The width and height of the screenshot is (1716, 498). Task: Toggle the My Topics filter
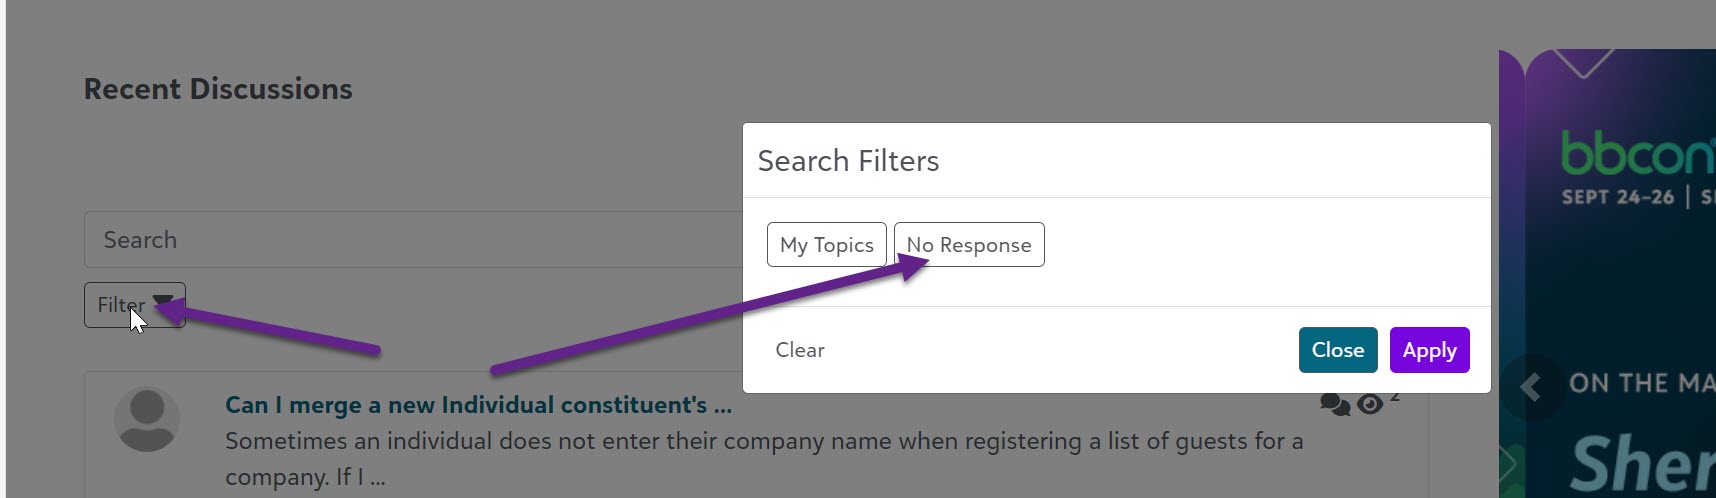[x=826, y=245]
